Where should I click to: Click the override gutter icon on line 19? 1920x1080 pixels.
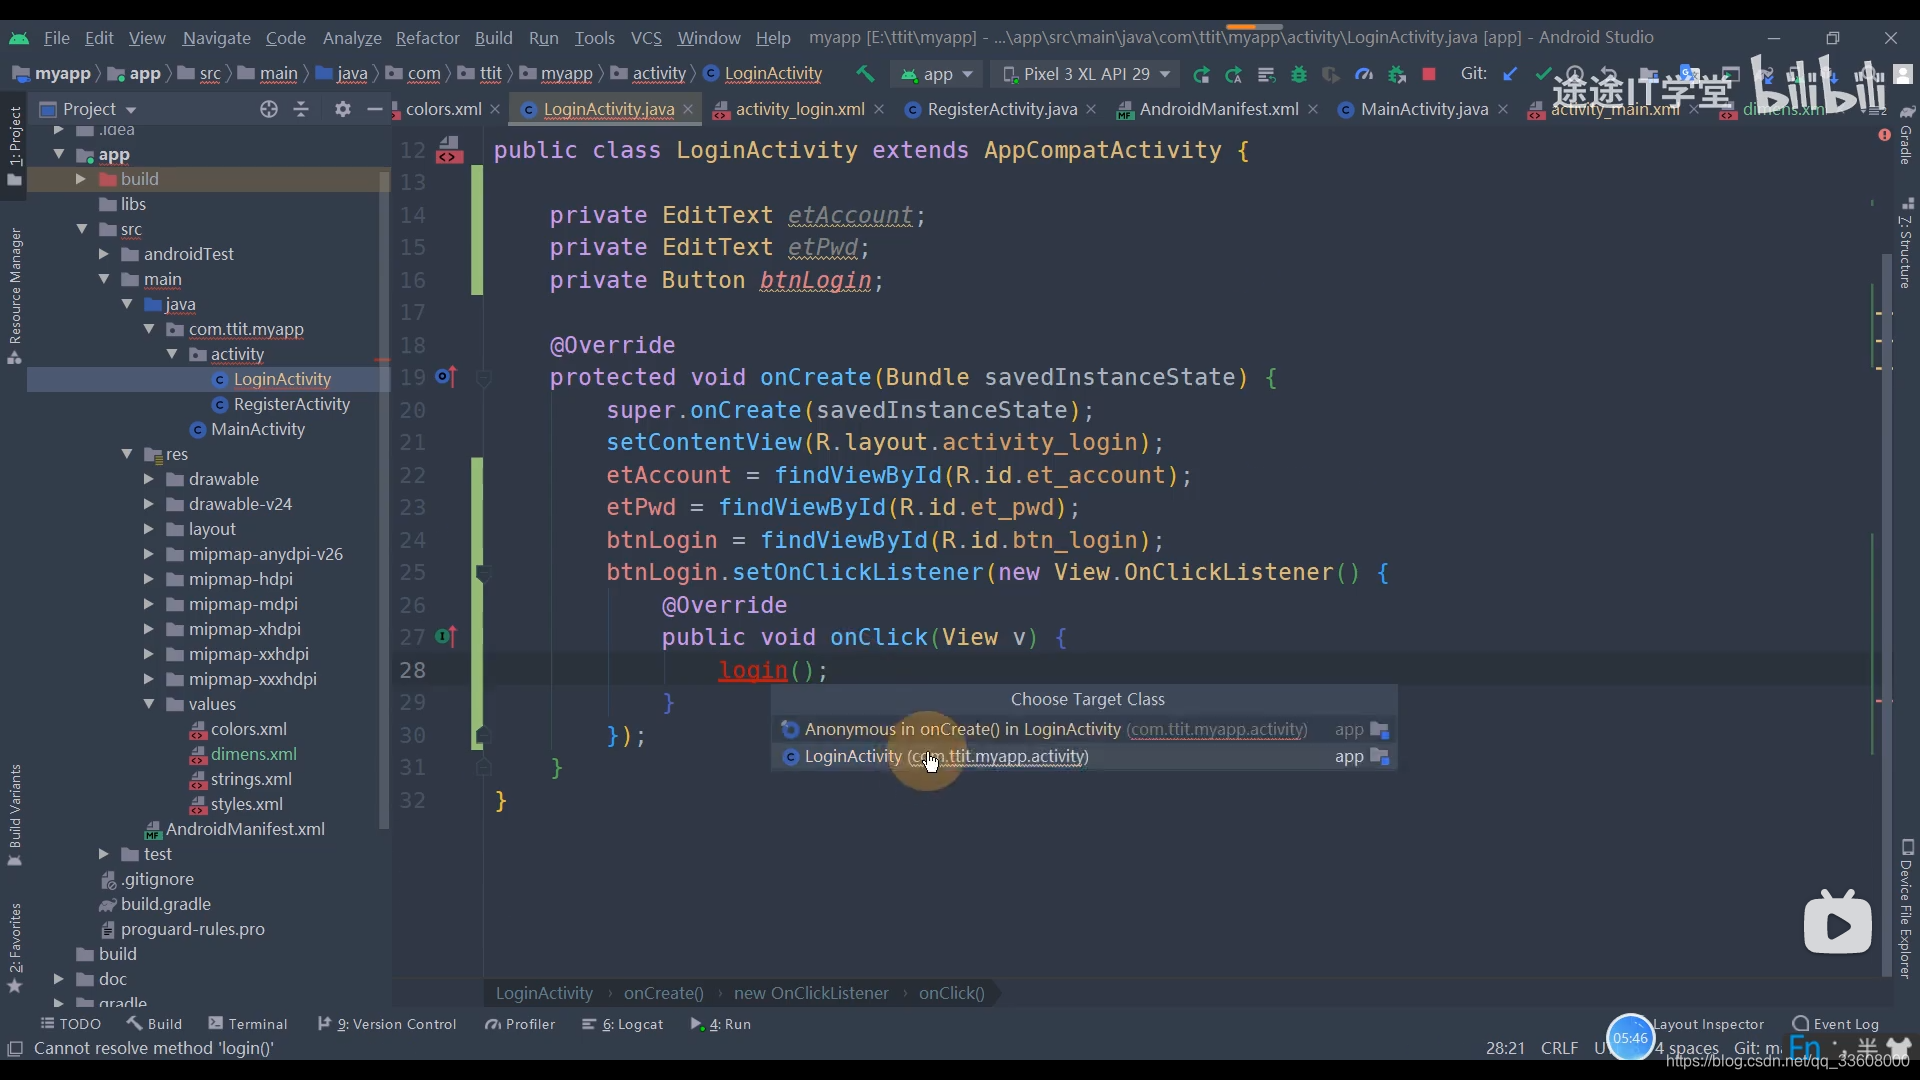446,377
